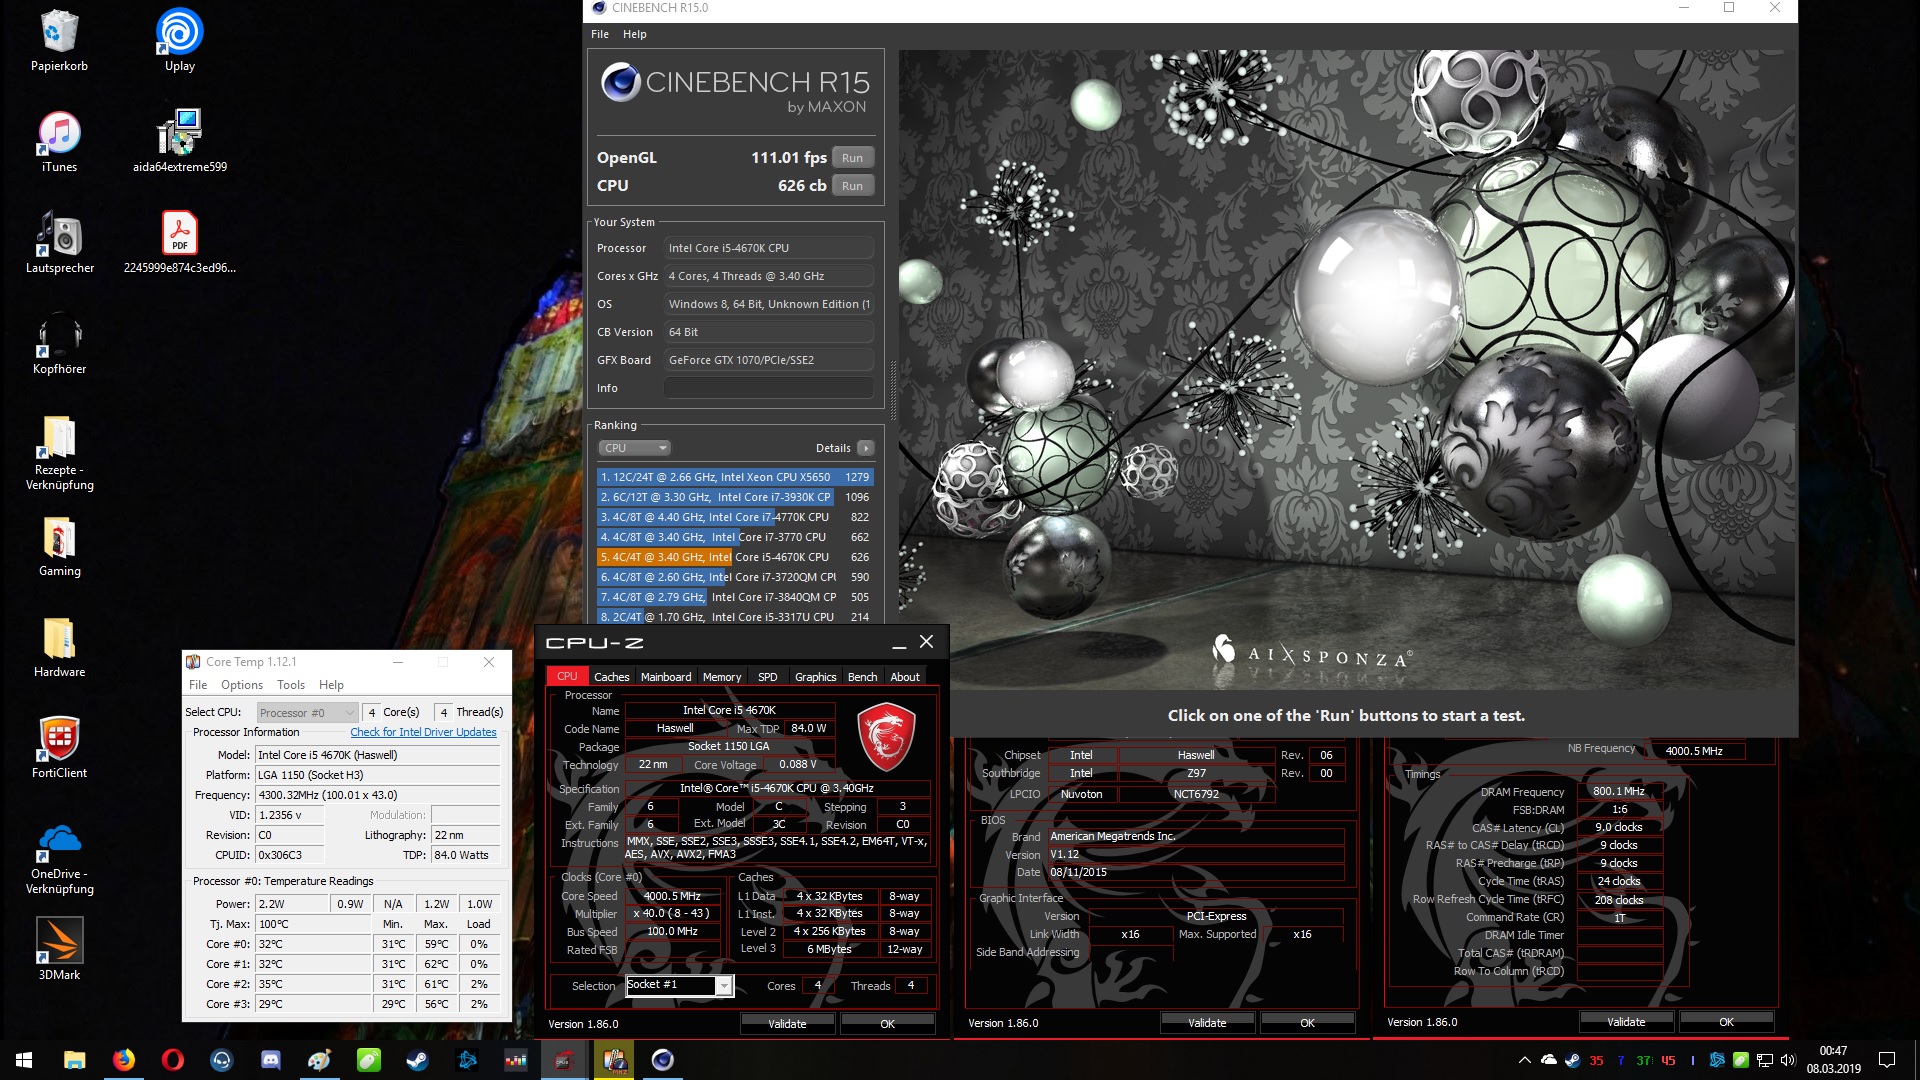
Task: Open Core Temp Tools menu
Action: (291, 685)
